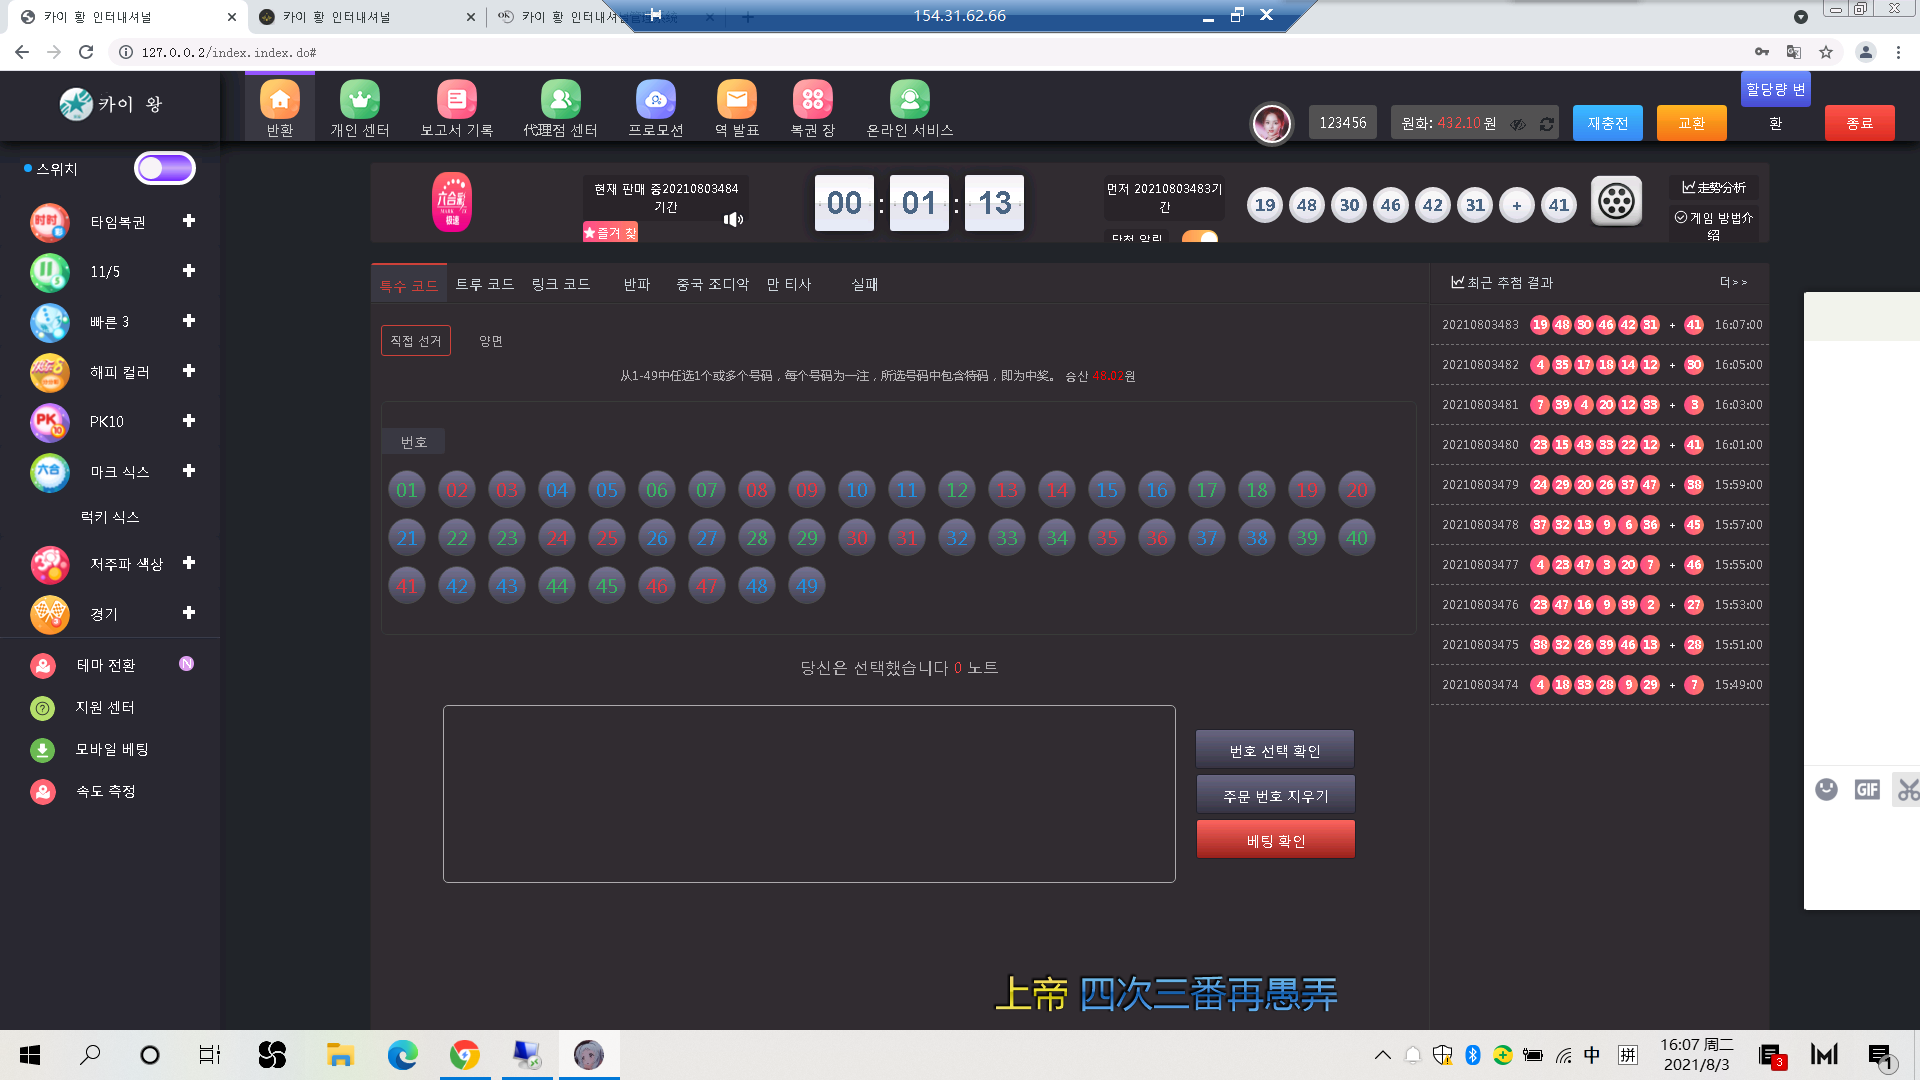Show more results via 더>> link
Screen dimensions: 1920x1080
[1733, 283]
